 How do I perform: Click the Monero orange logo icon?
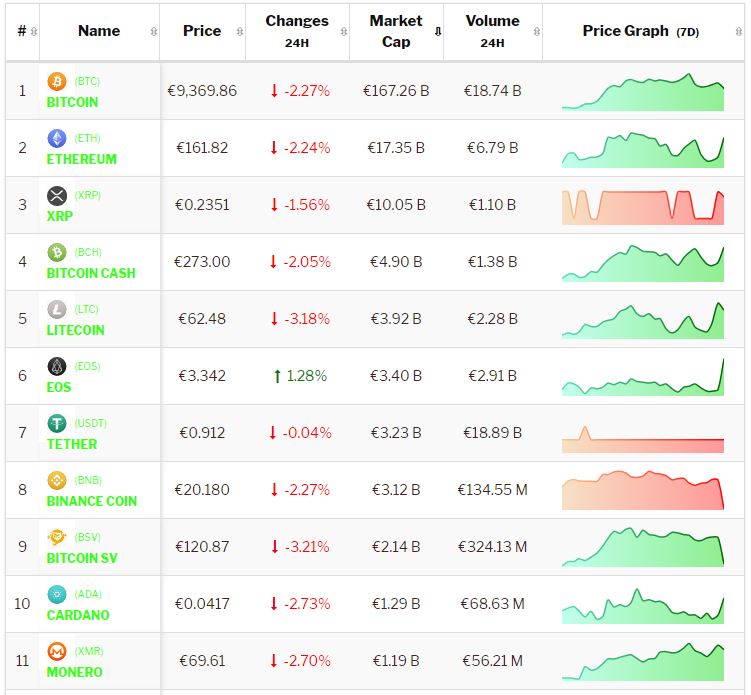pos(57,652)
